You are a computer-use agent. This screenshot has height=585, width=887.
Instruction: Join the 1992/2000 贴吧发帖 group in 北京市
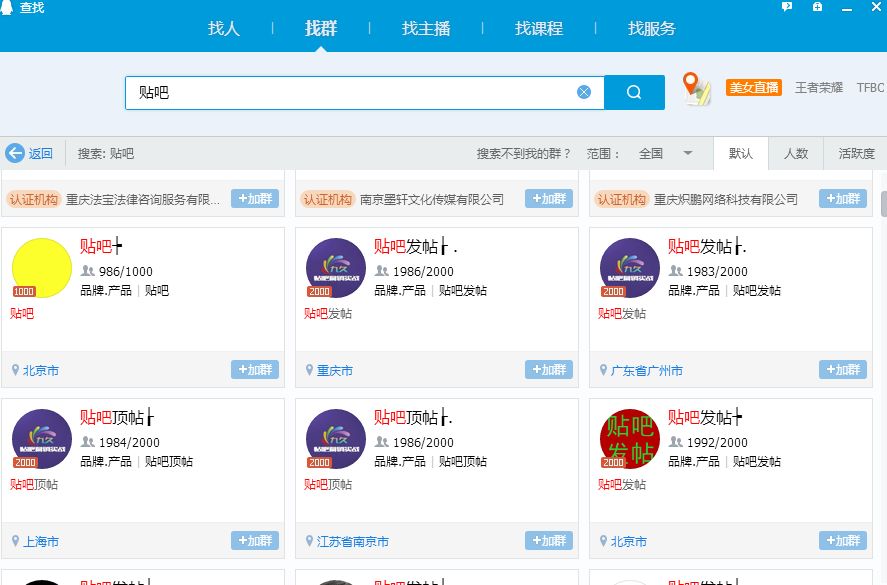click(843, 540)
